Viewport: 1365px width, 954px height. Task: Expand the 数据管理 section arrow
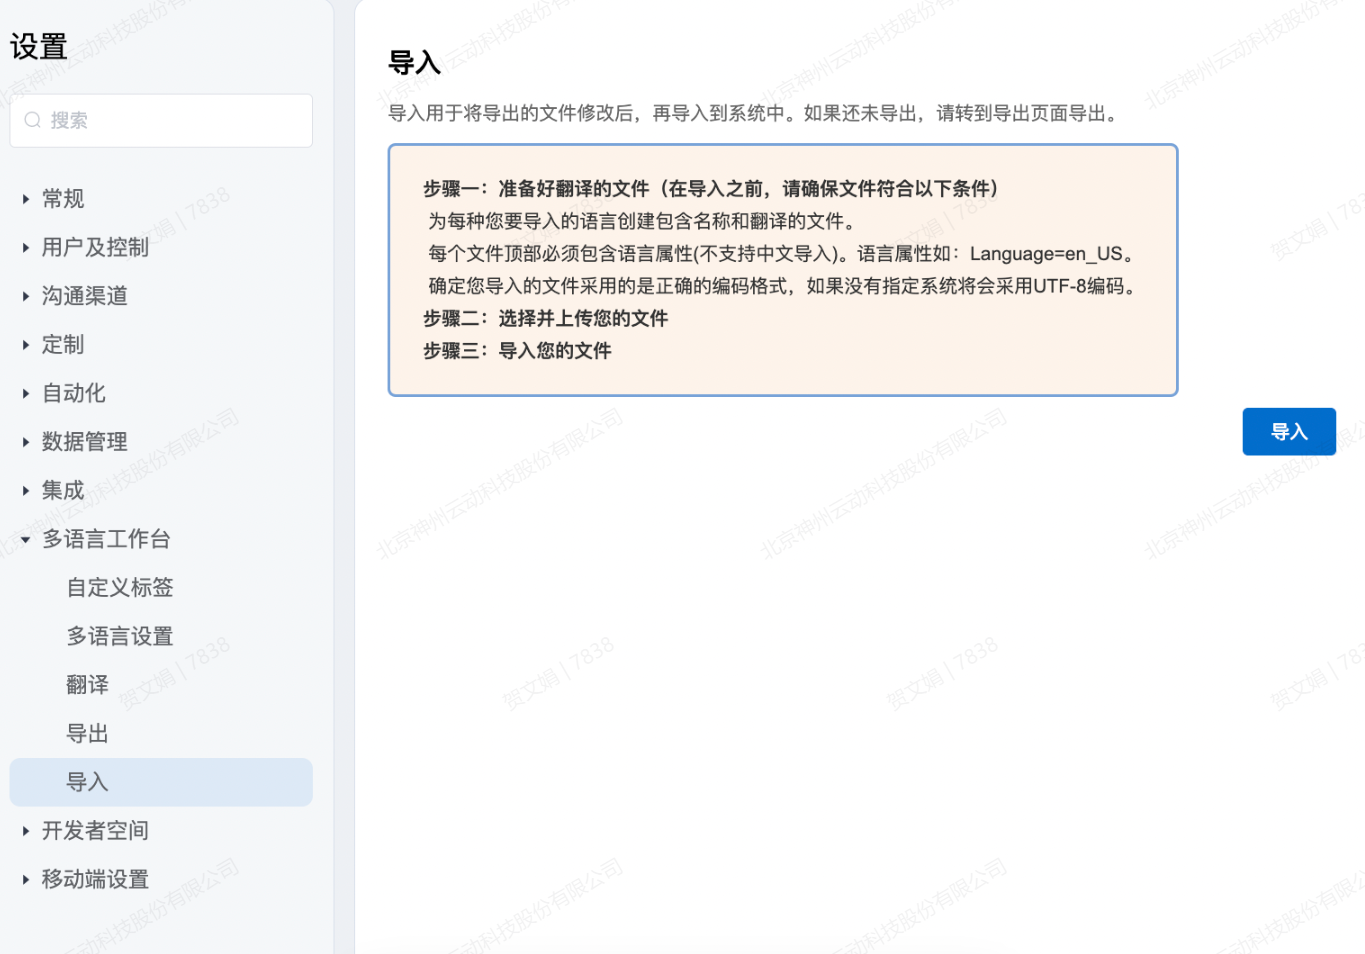pos(25,442)
